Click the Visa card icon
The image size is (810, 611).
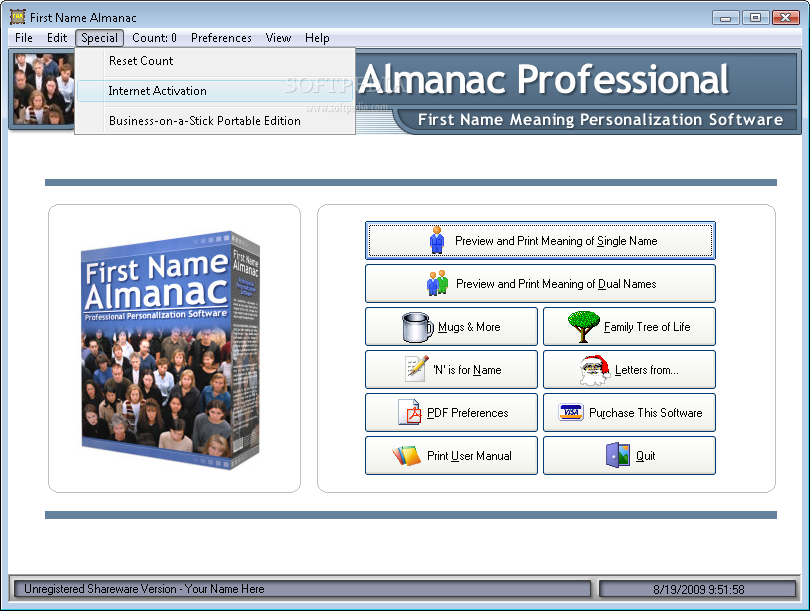(x=571, y=412)
